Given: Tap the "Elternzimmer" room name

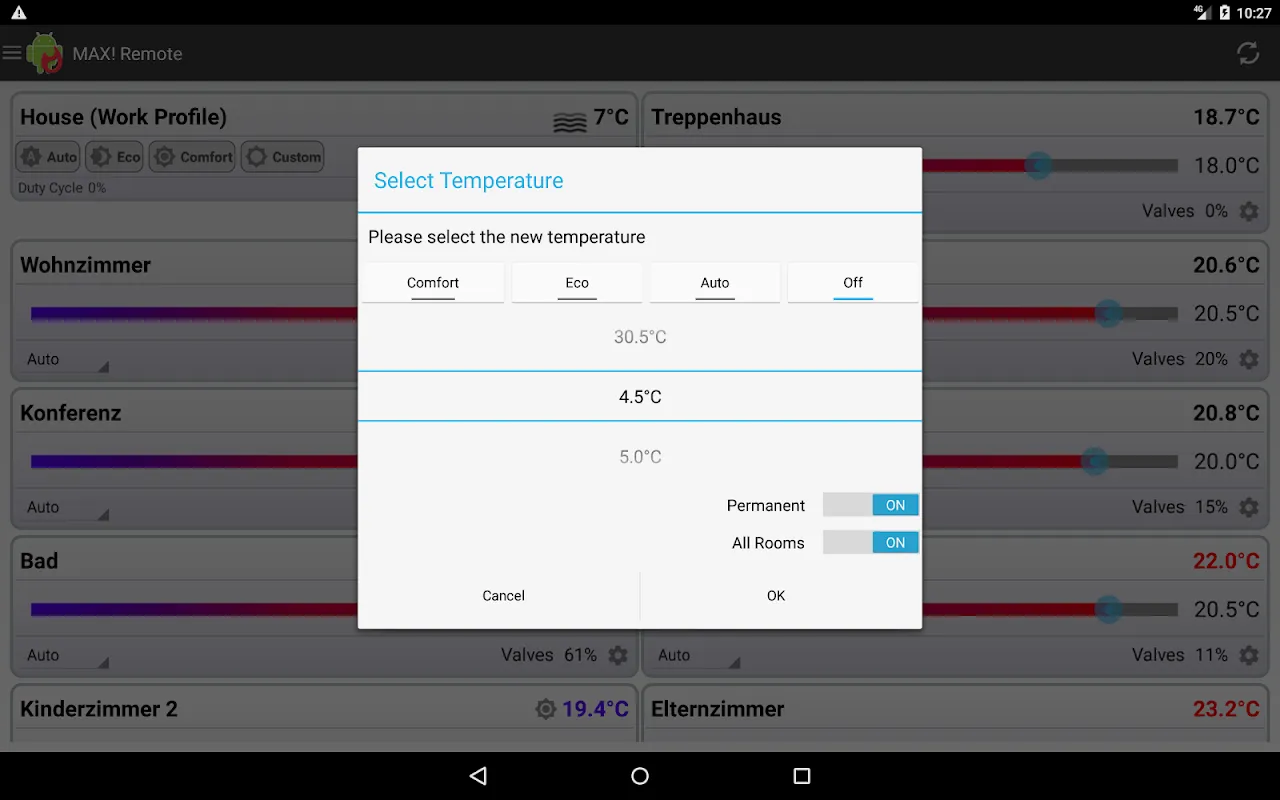Looking at the screenshot, I should [x=717, y=709].
